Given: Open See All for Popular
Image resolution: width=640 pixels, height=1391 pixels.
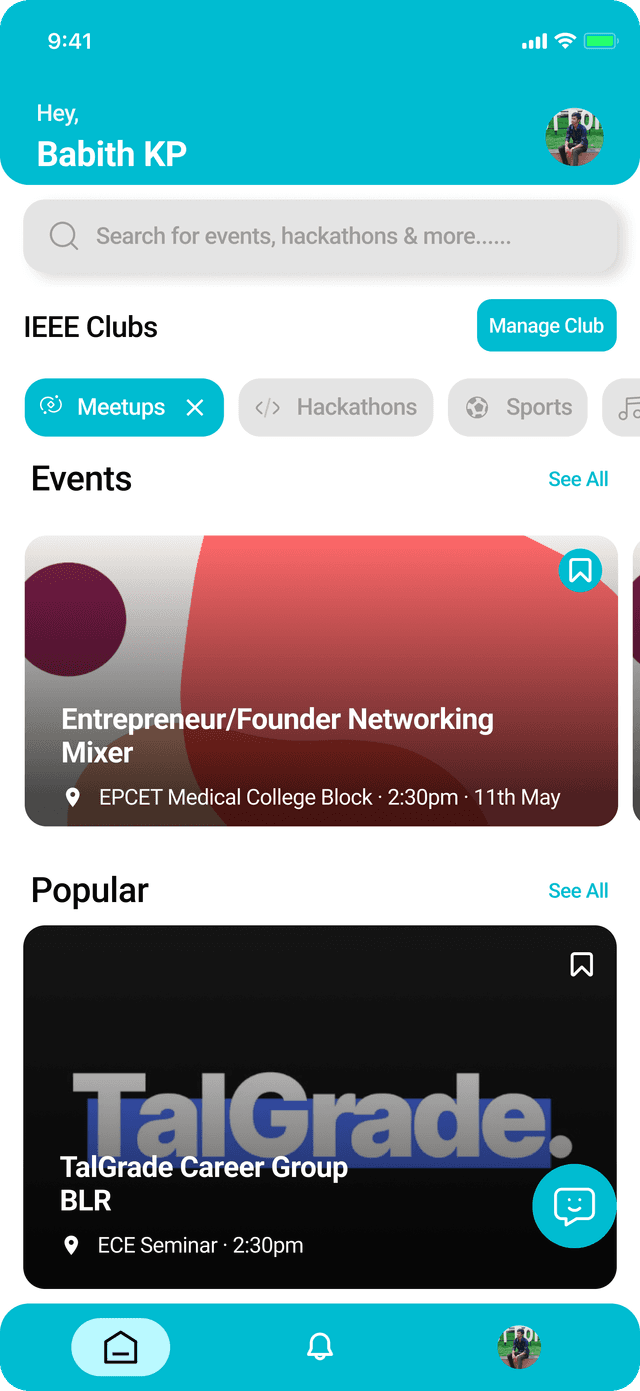Looking at the screenshot, I should click(578, 891).
